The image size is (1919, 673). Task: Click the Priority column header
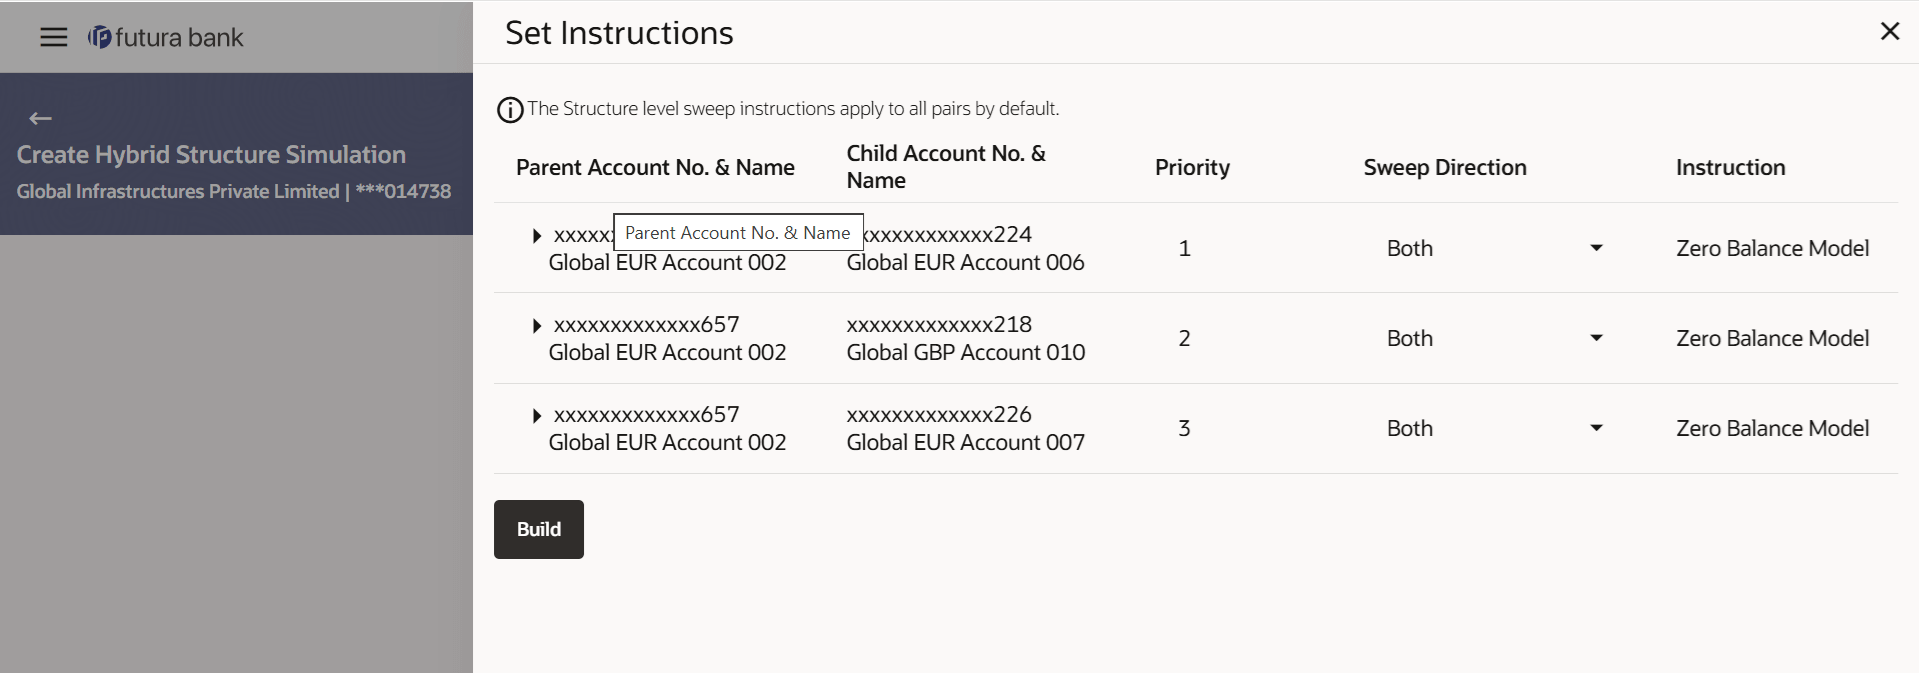[1192, 167]
